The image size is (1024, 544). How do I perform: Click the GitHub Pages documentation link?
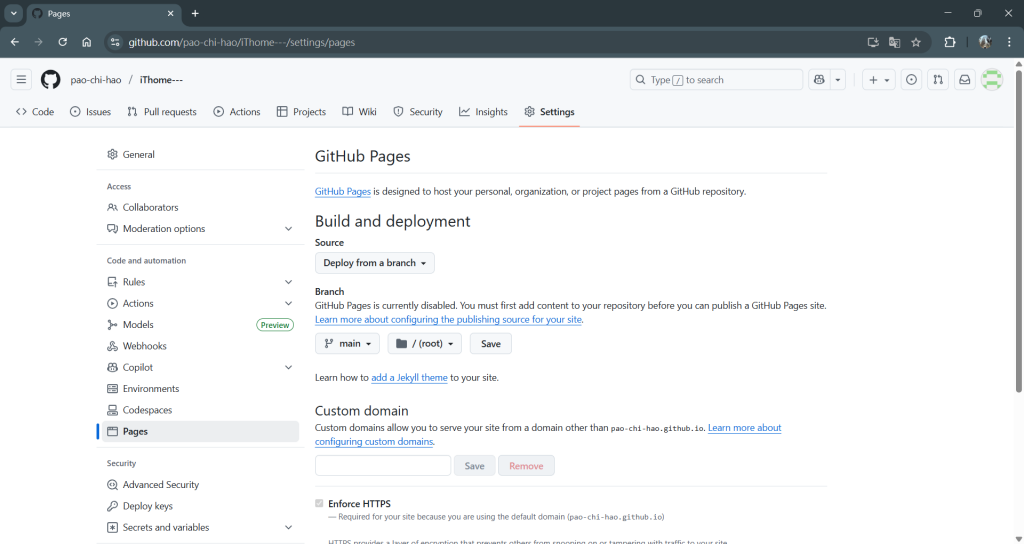click(343, 191)
